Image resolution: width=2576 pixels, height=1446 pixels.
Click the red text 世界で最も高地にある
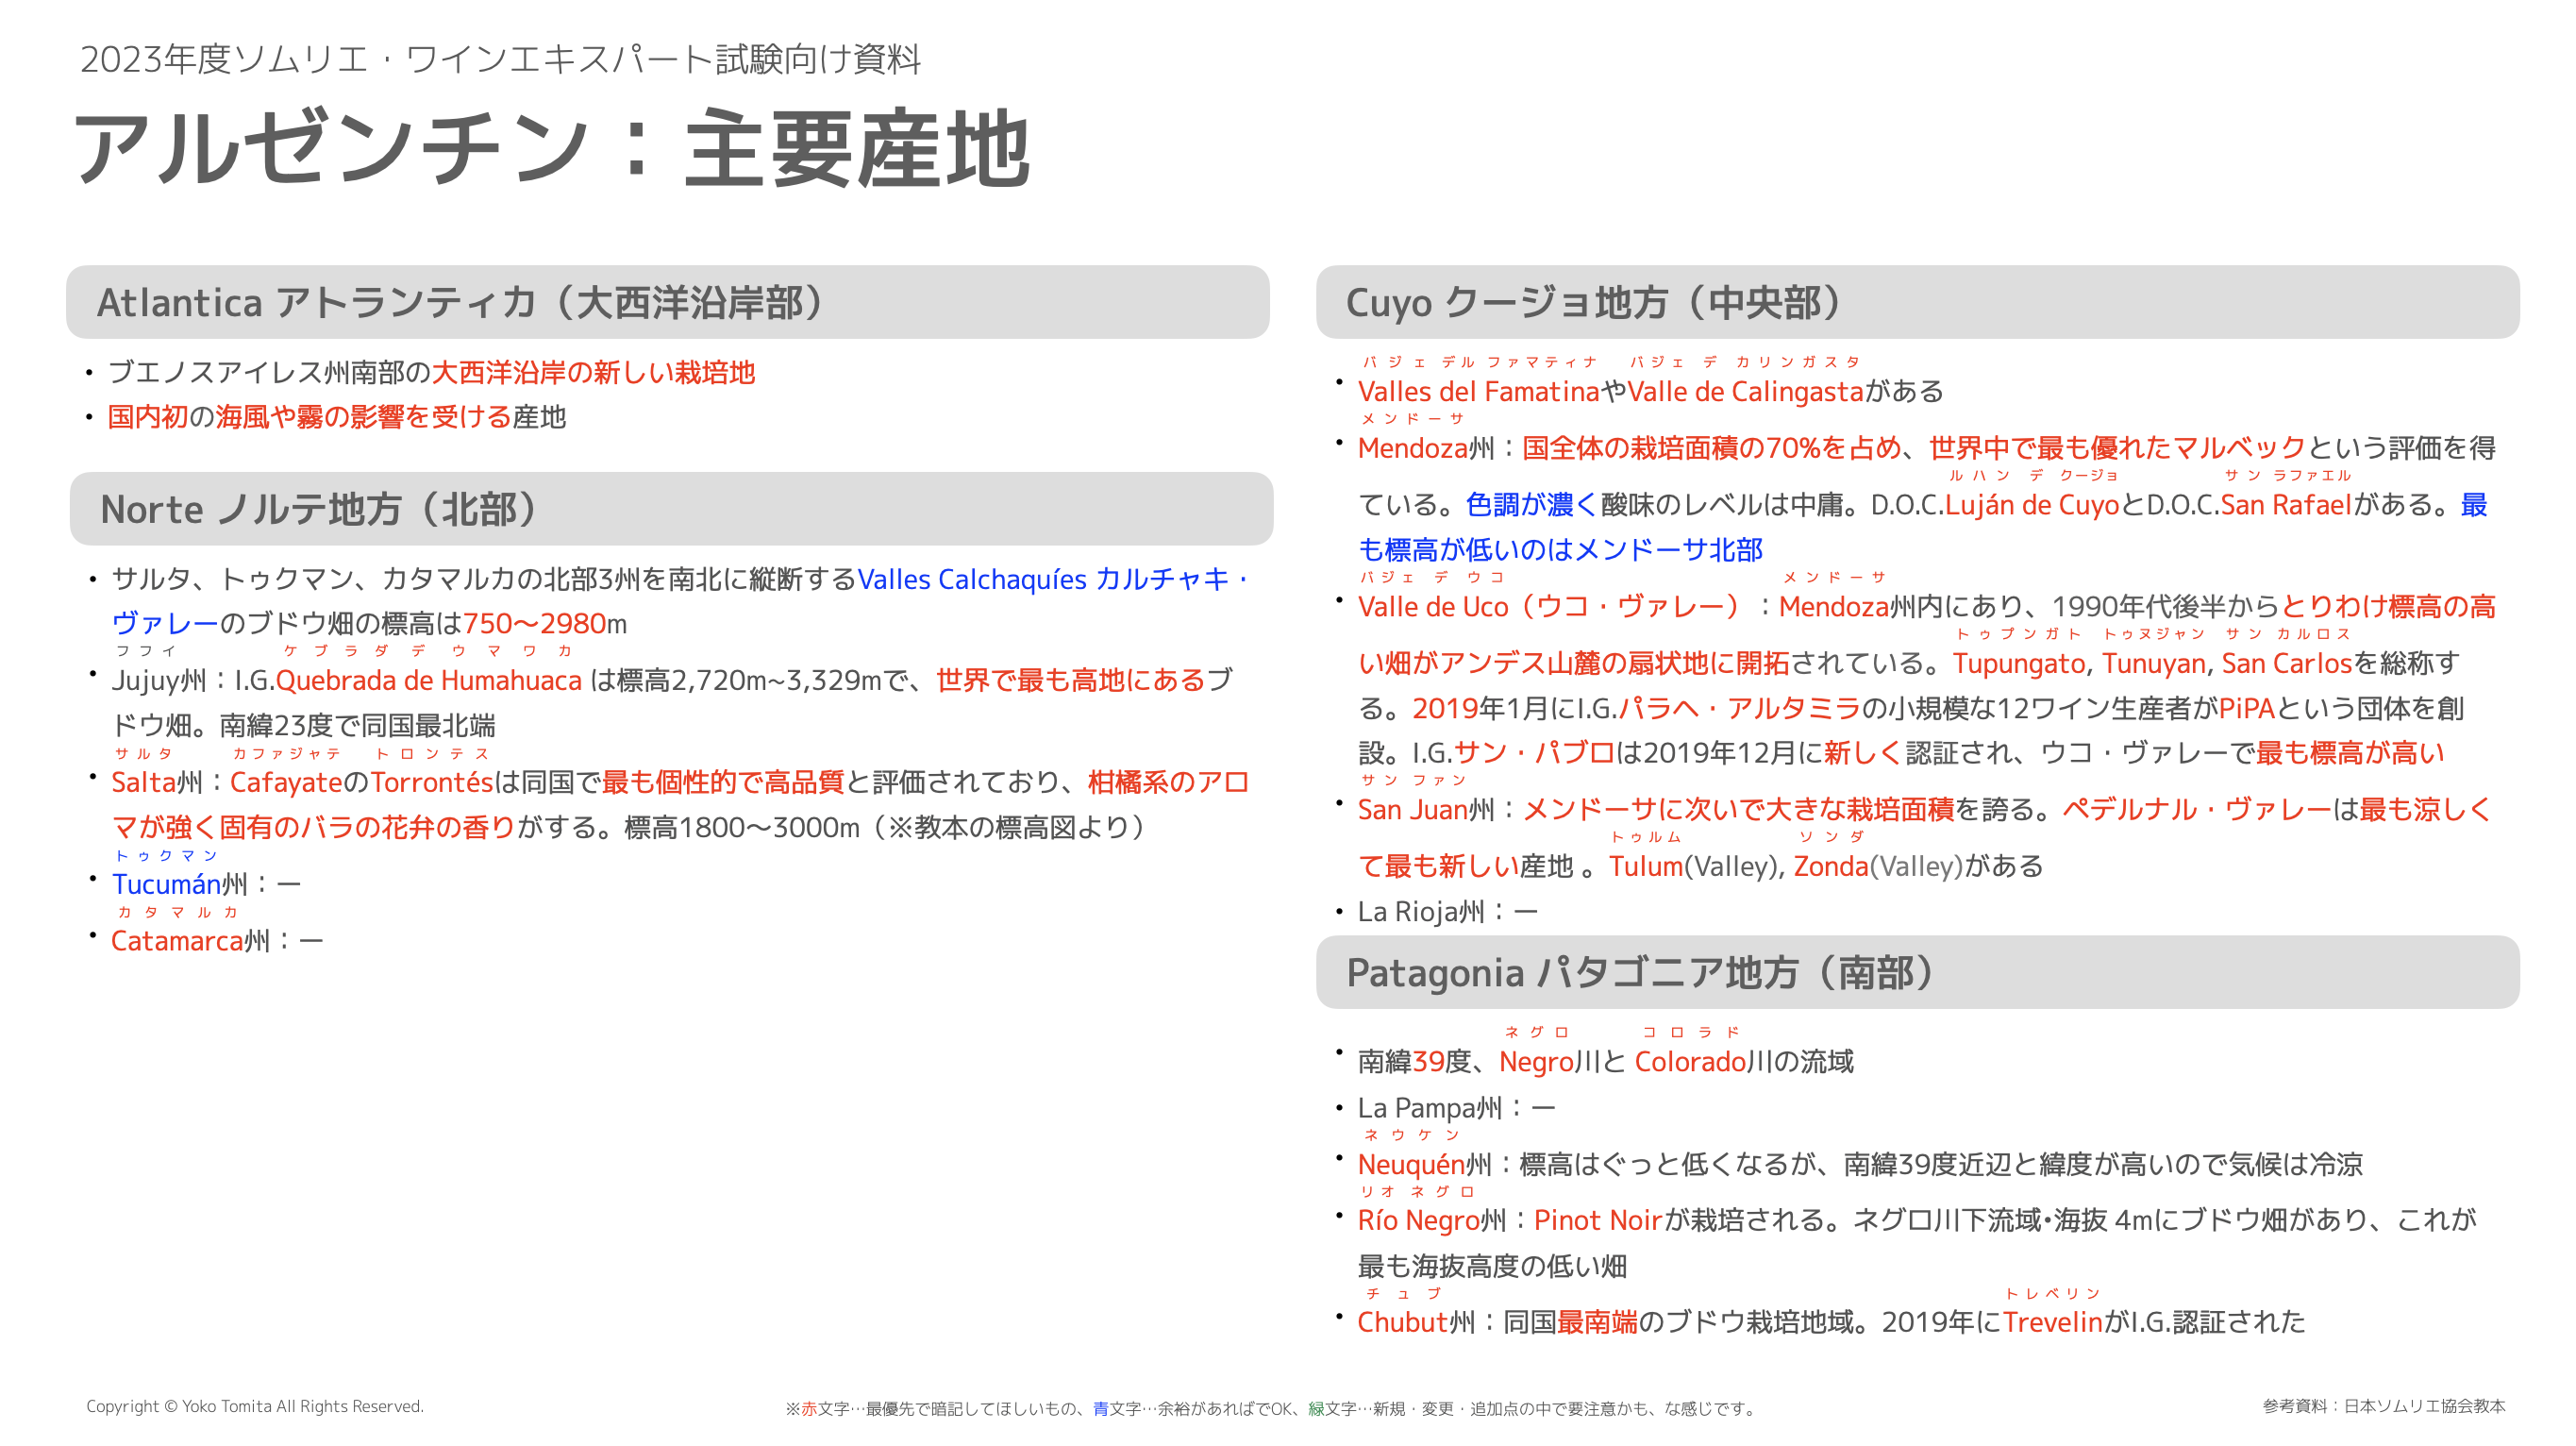tap(1070, 681)
